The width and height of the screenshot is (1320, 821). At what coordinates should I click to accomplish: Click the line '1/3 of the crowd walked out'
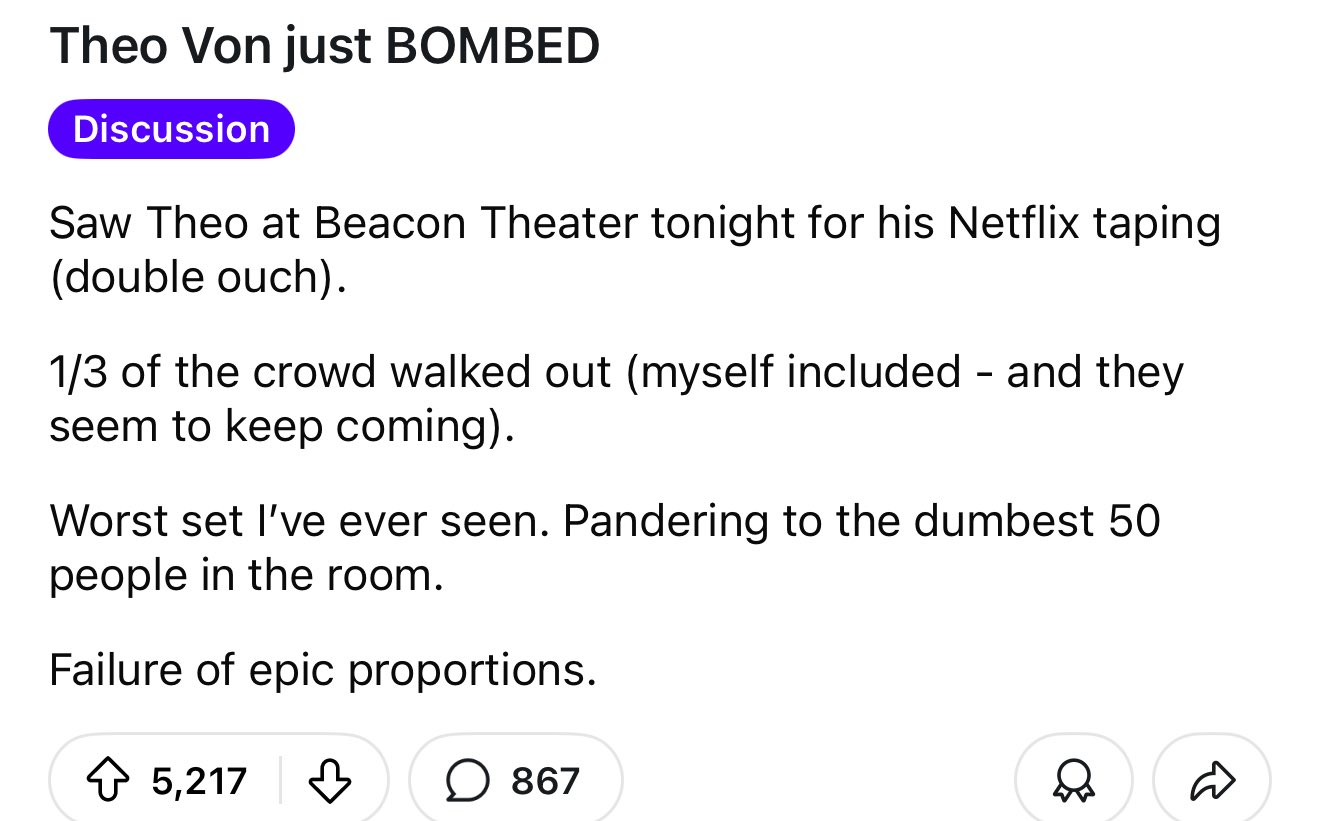click(330, 372)
